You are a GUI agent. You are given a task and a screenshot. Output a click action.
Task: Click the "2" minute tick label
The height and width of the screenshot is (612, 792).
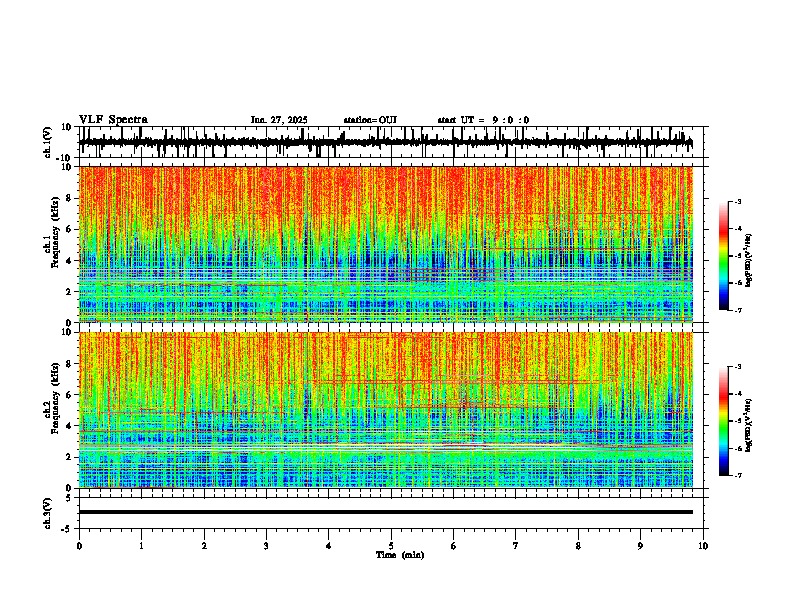204,546
